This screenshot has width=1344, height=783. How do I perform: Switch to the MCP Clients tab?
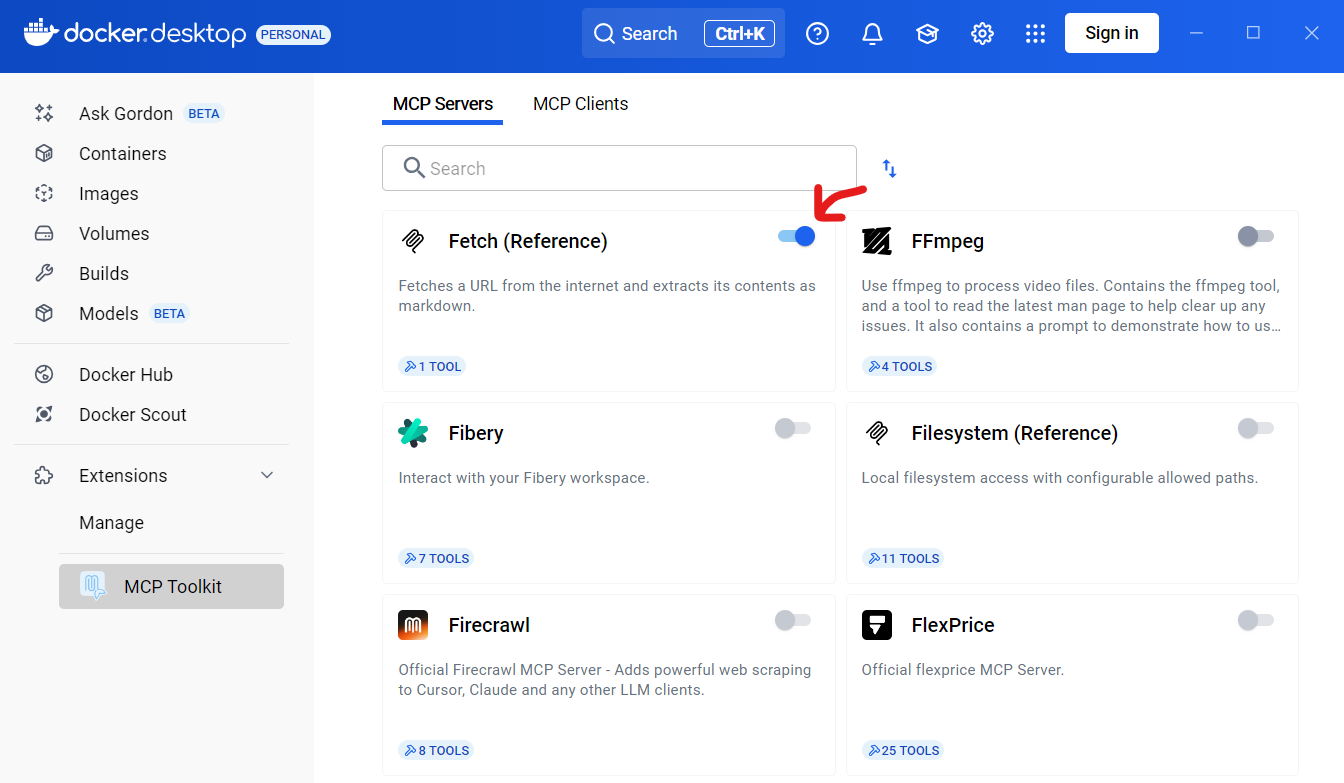pyautogui.click(x=581, y=104)
